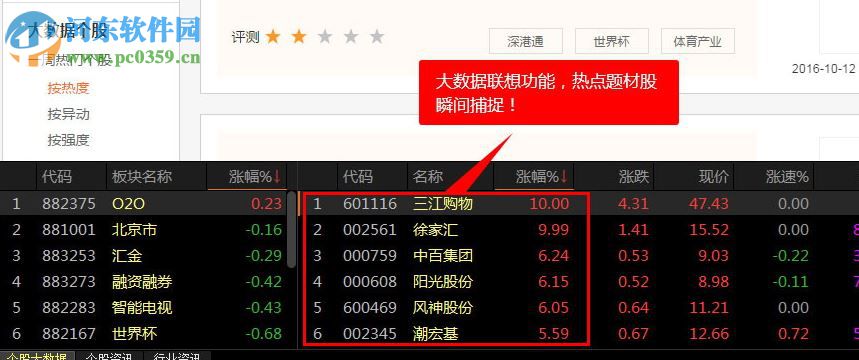
Task: Select 按异动 in the sidebar
Action: coord(68,114)
